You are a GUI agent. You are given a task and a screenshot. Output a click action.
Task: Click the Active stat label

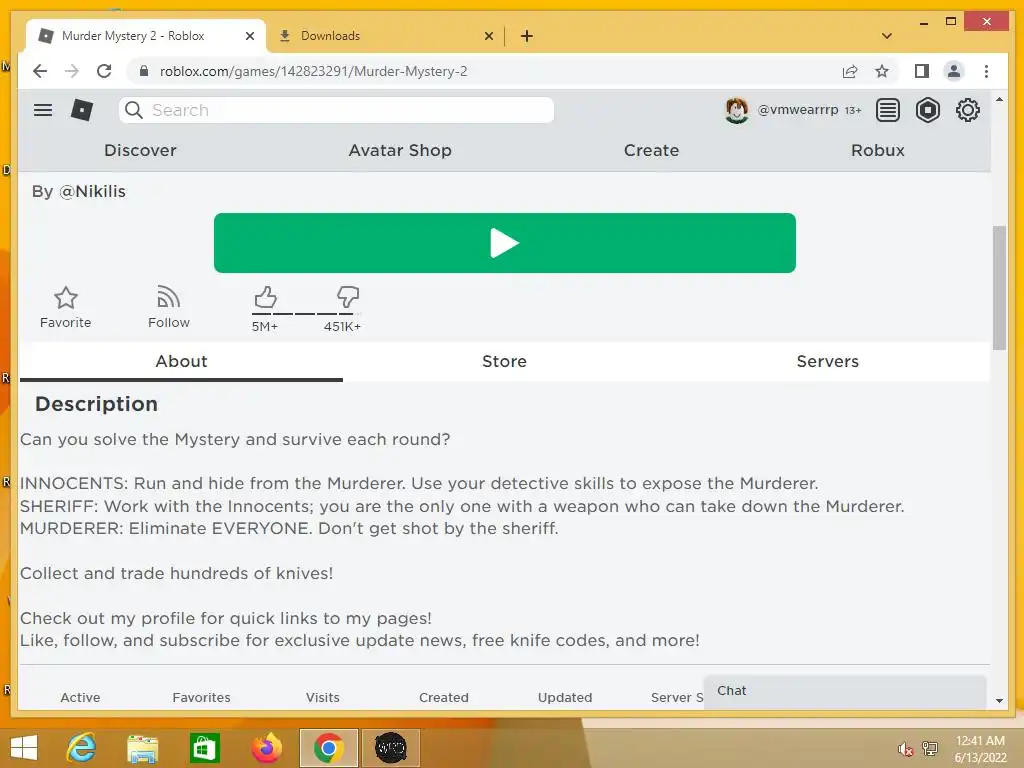[80, 697]
